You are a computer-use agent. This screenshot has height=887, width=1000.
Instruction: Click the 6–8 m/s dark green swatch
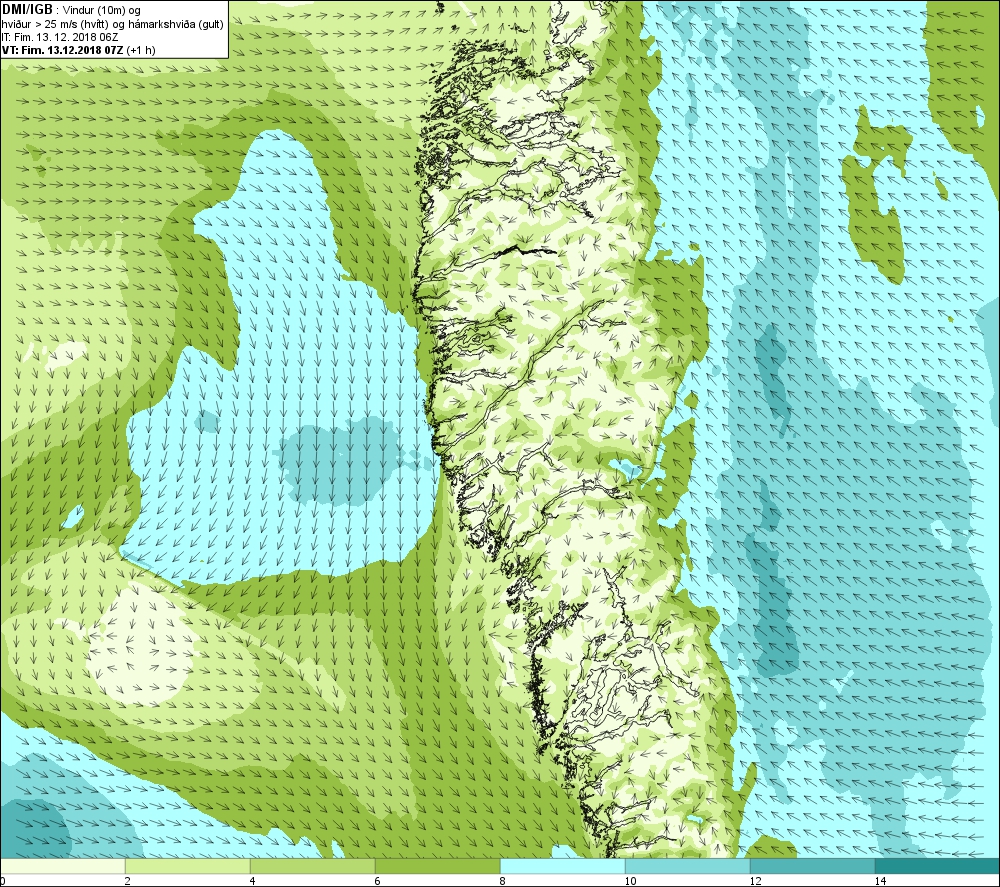click(x=438, y=866)
